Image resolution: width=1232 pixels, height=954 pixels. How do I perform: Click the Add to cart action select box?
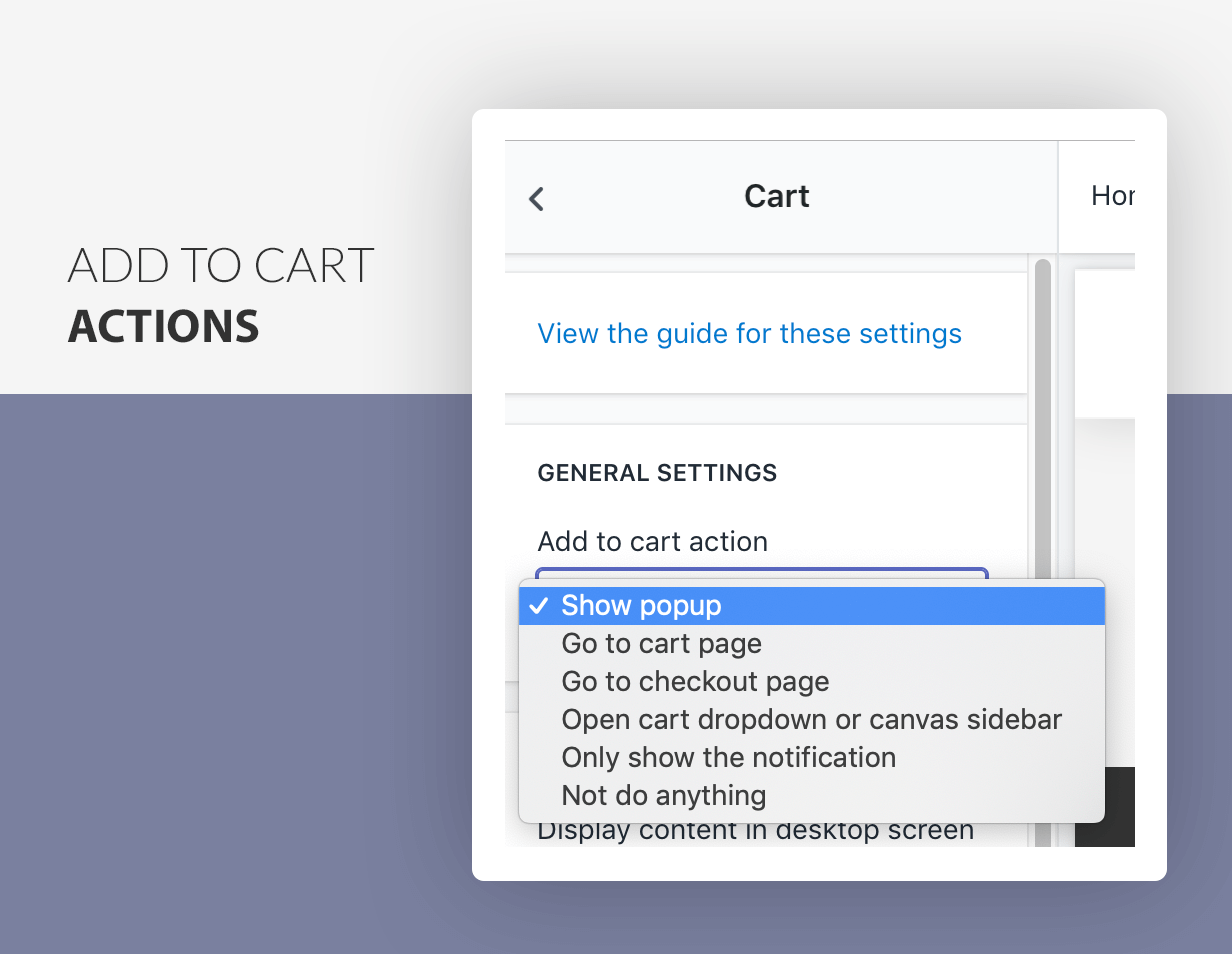pyautogui.click(x=762, y=573)
